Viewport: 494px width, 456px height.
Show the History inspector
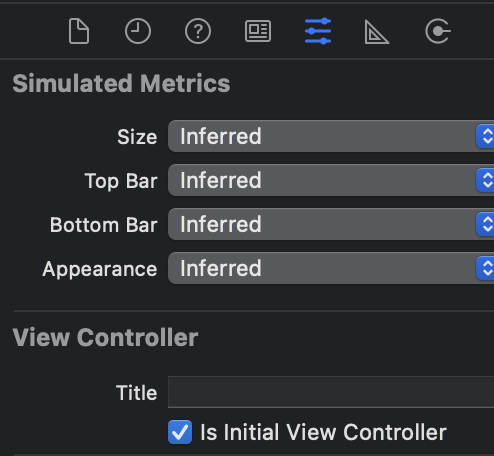(x=138, y=31)
